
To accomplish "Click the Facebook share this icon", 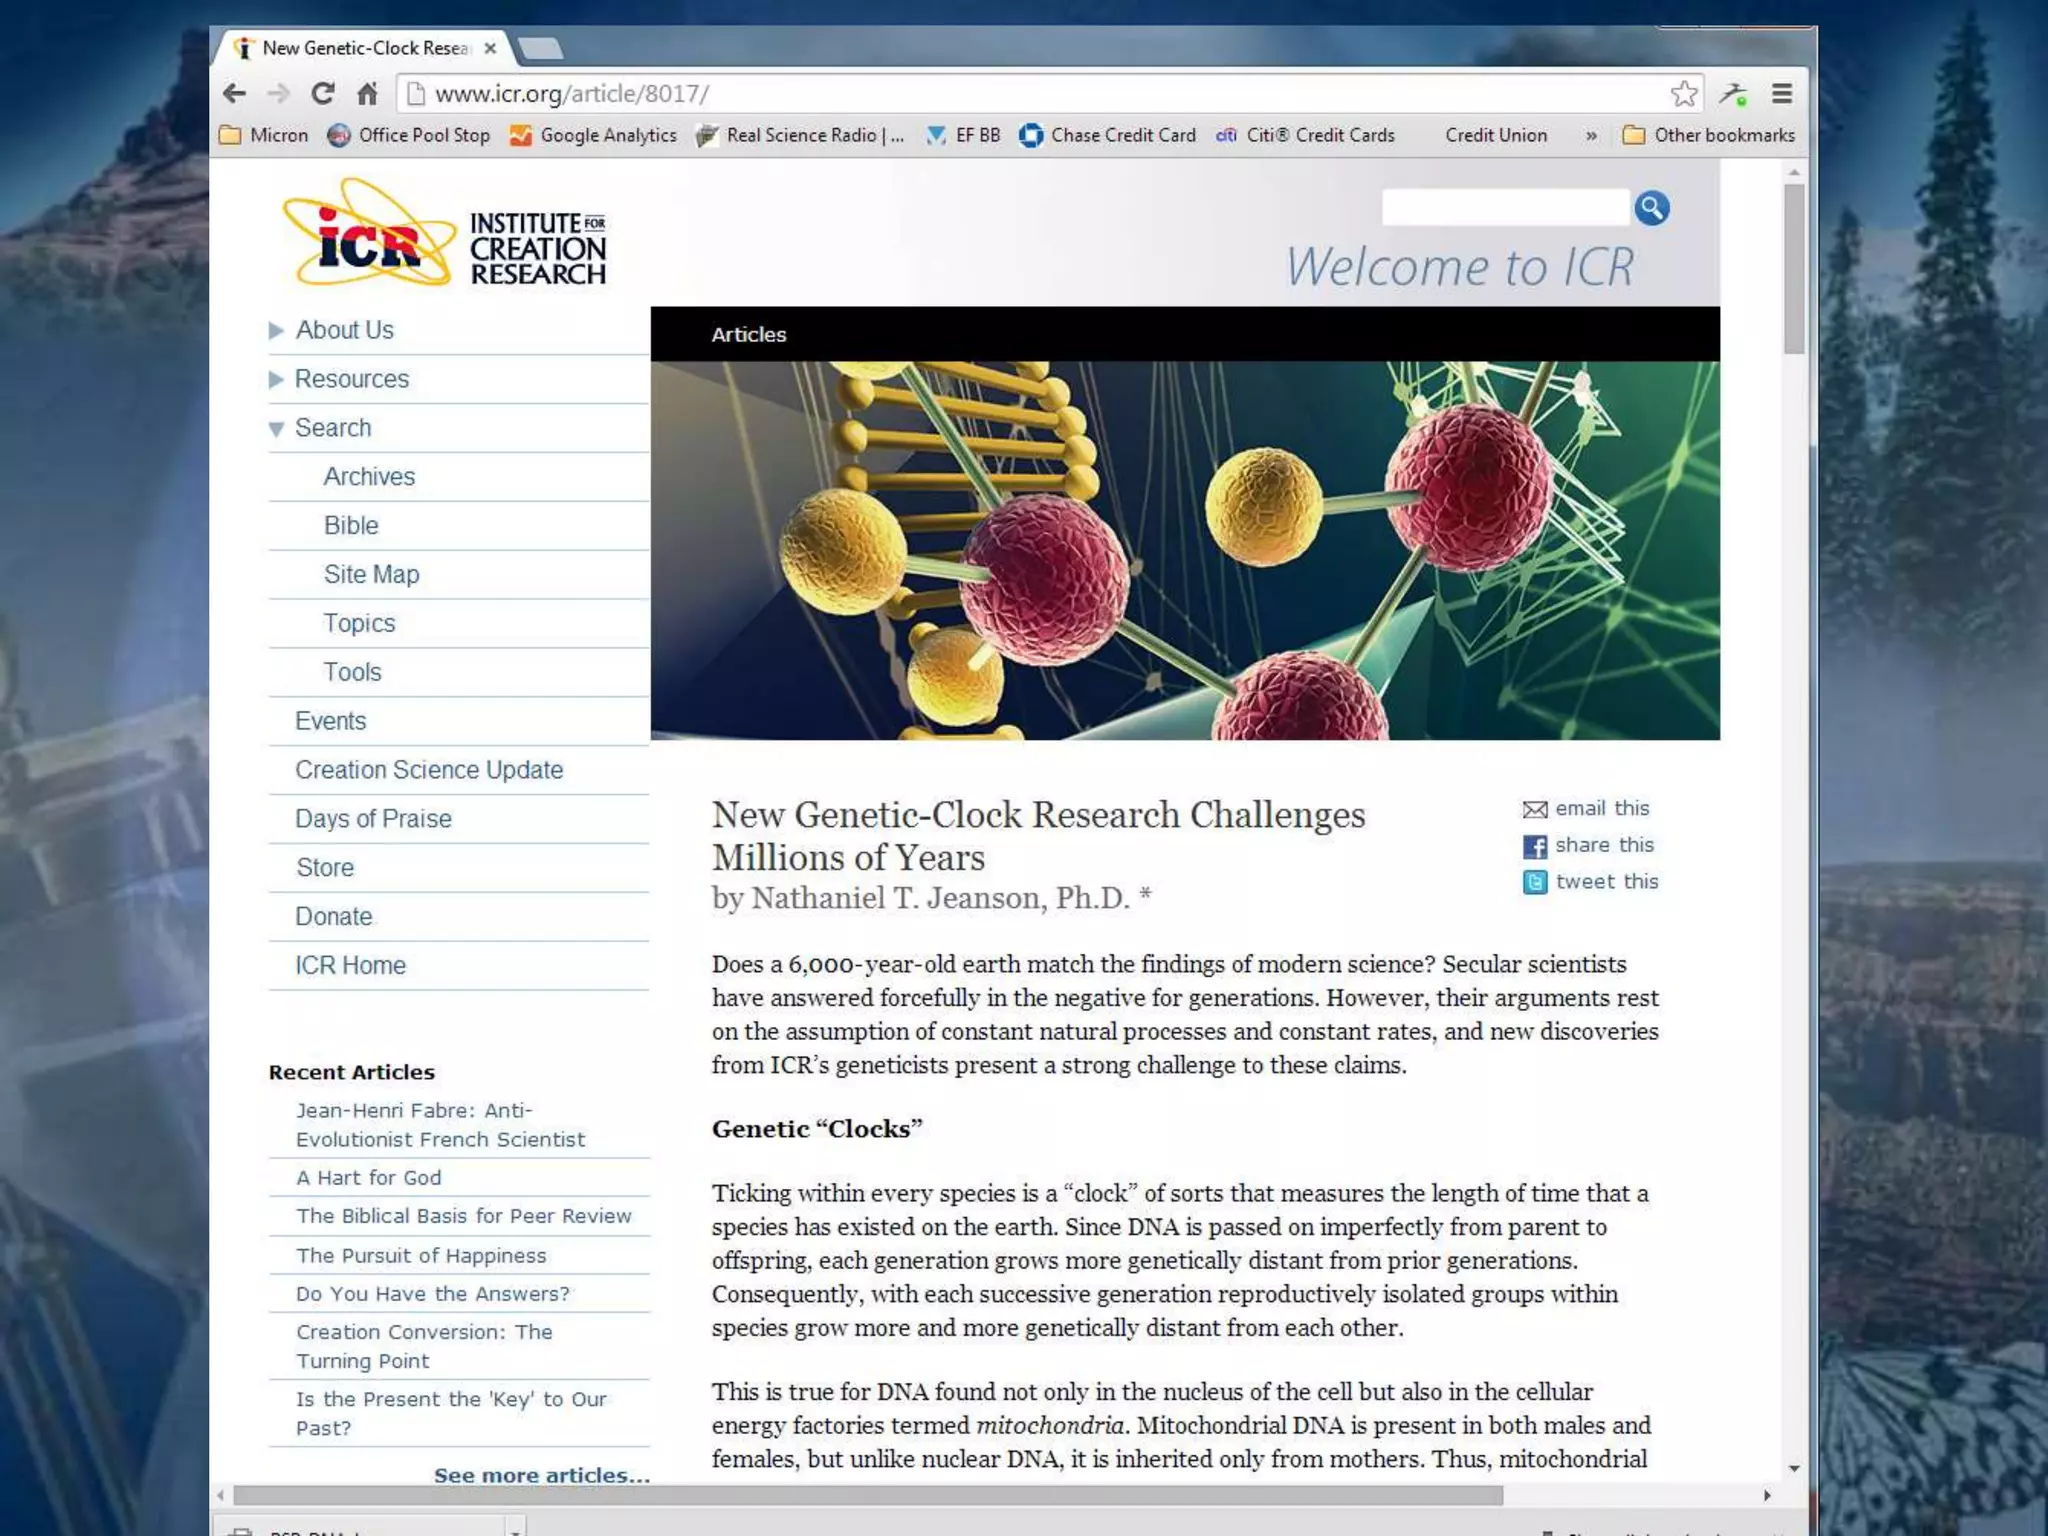I will click(x=1534, y=847).
